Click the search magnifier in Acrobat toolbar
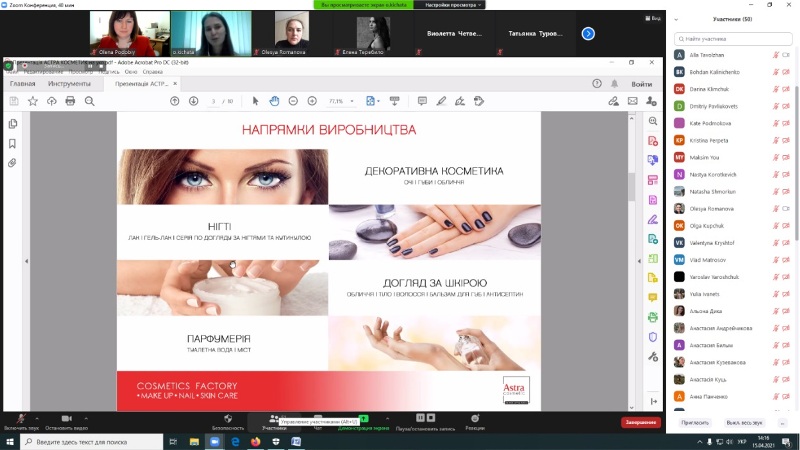 pos(89,101)
